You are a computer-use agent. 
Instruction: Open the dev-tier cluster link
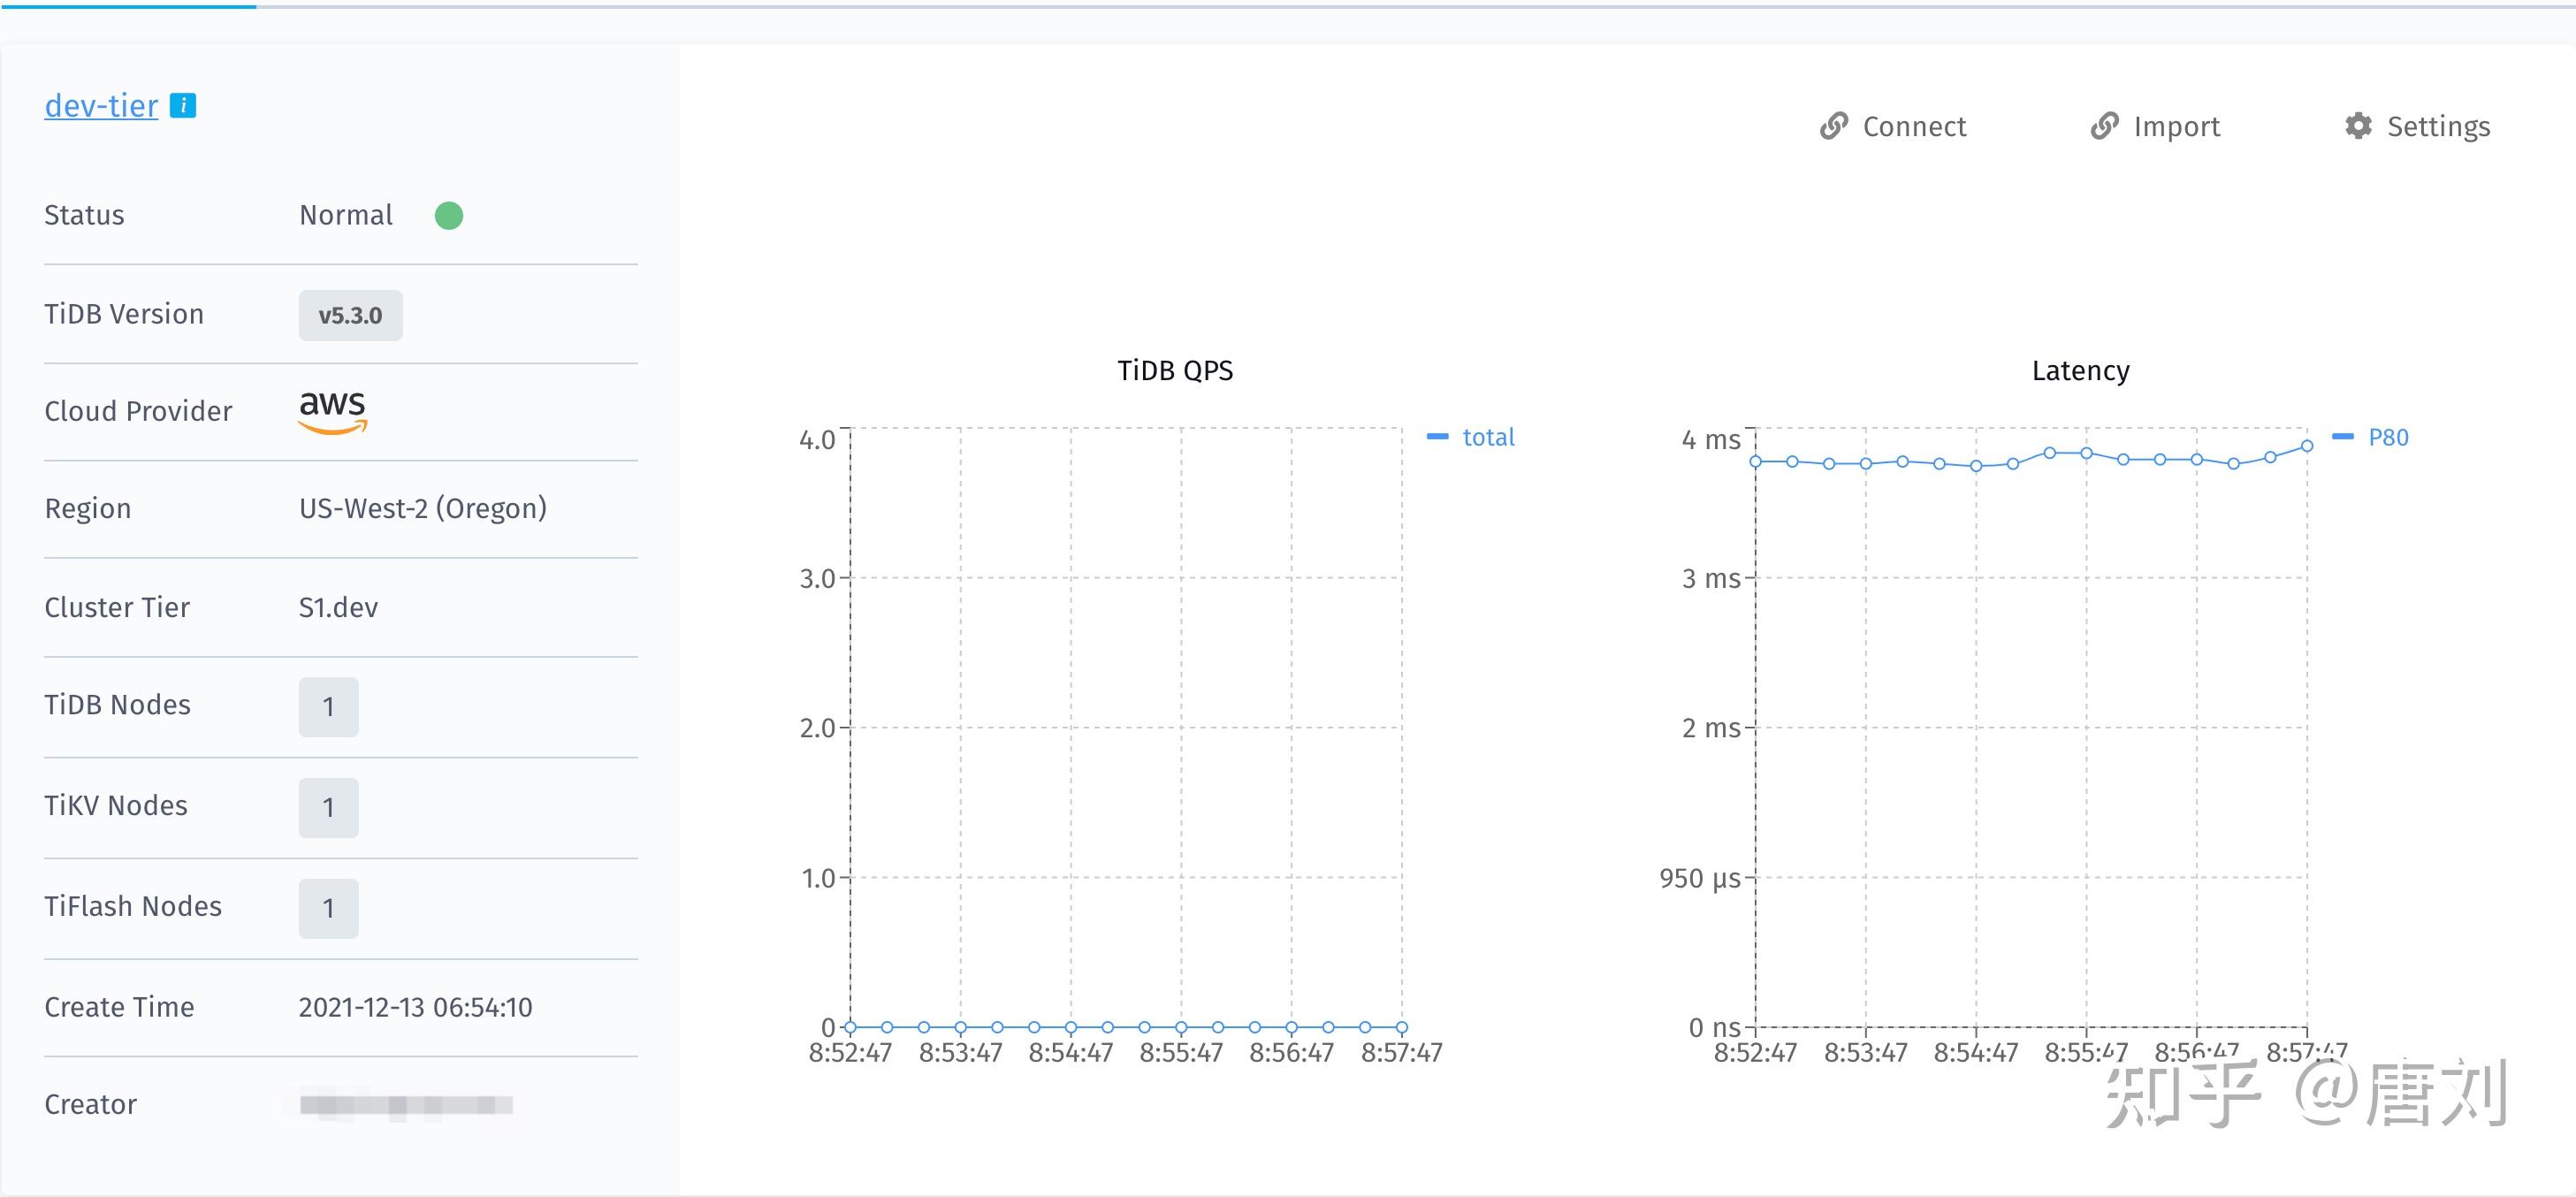click(x=101, y=105)
